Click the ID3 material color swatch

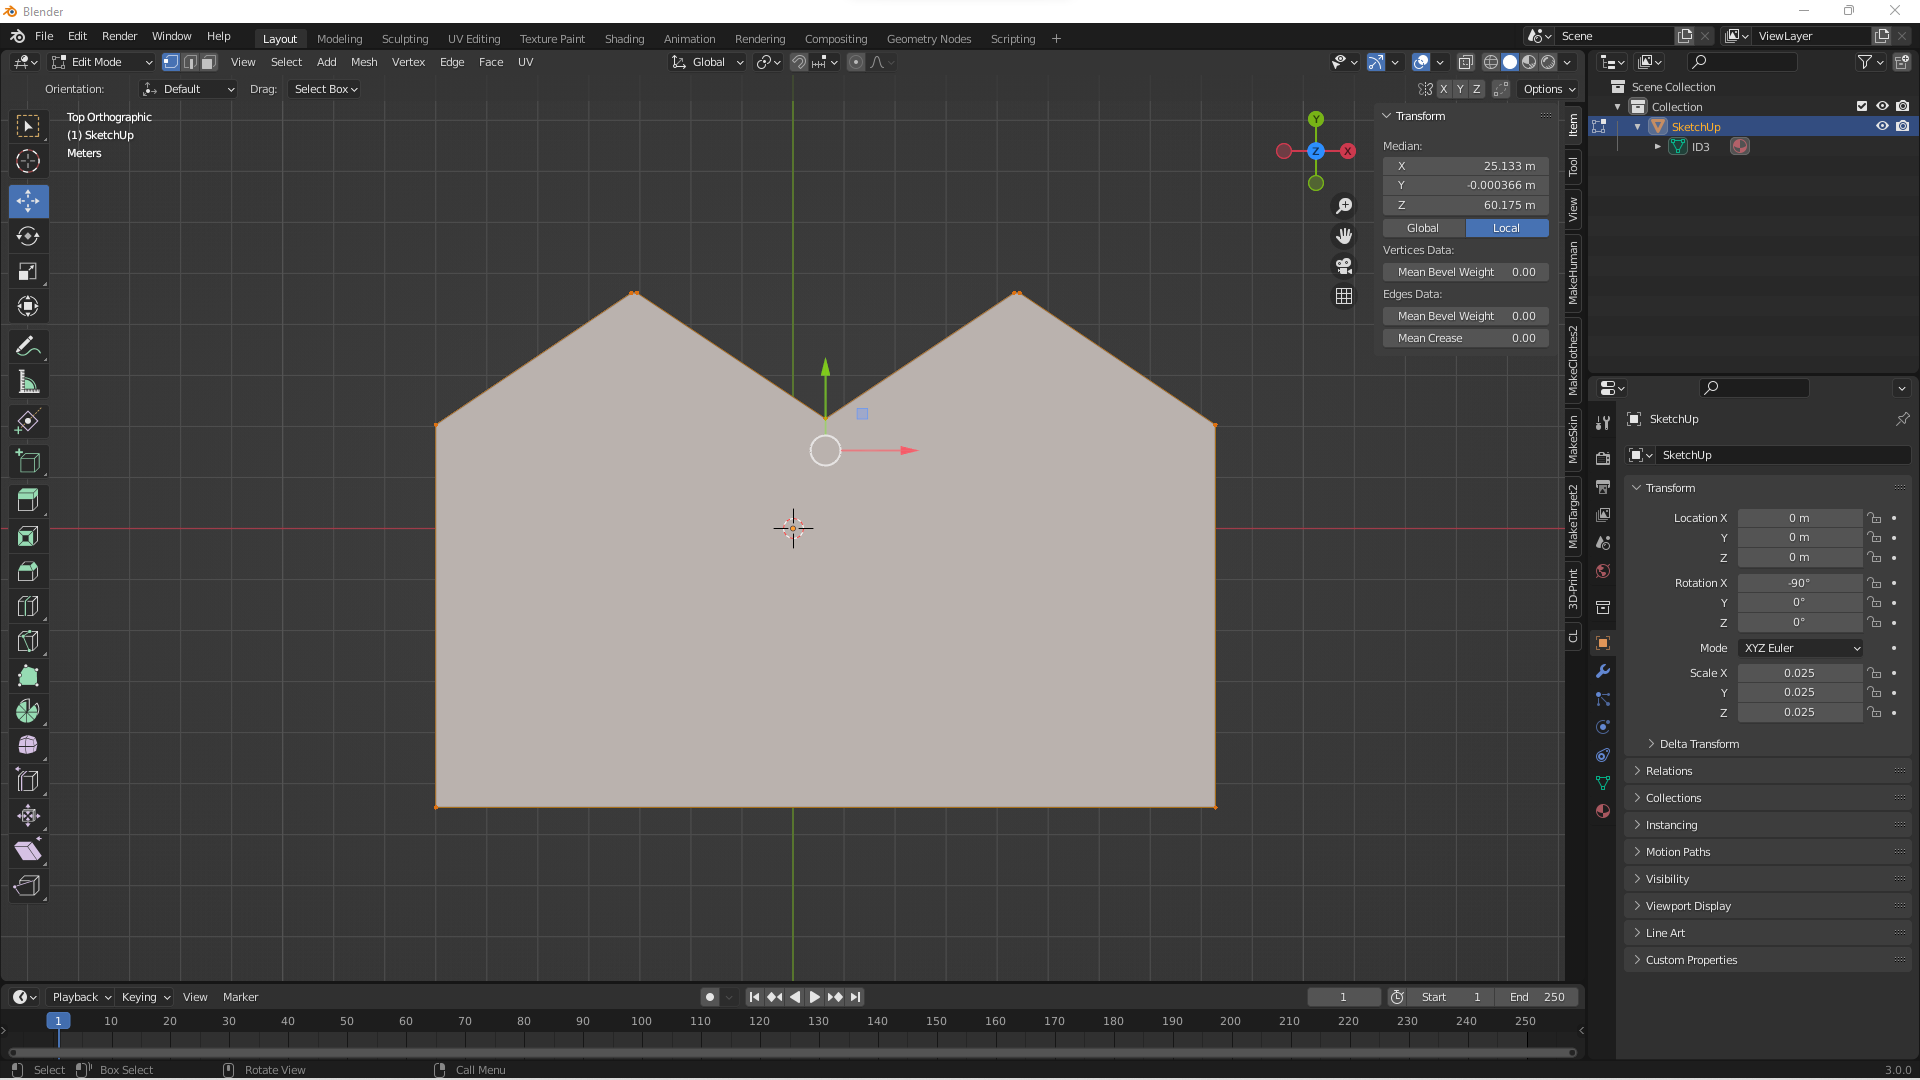[1740, 146]
